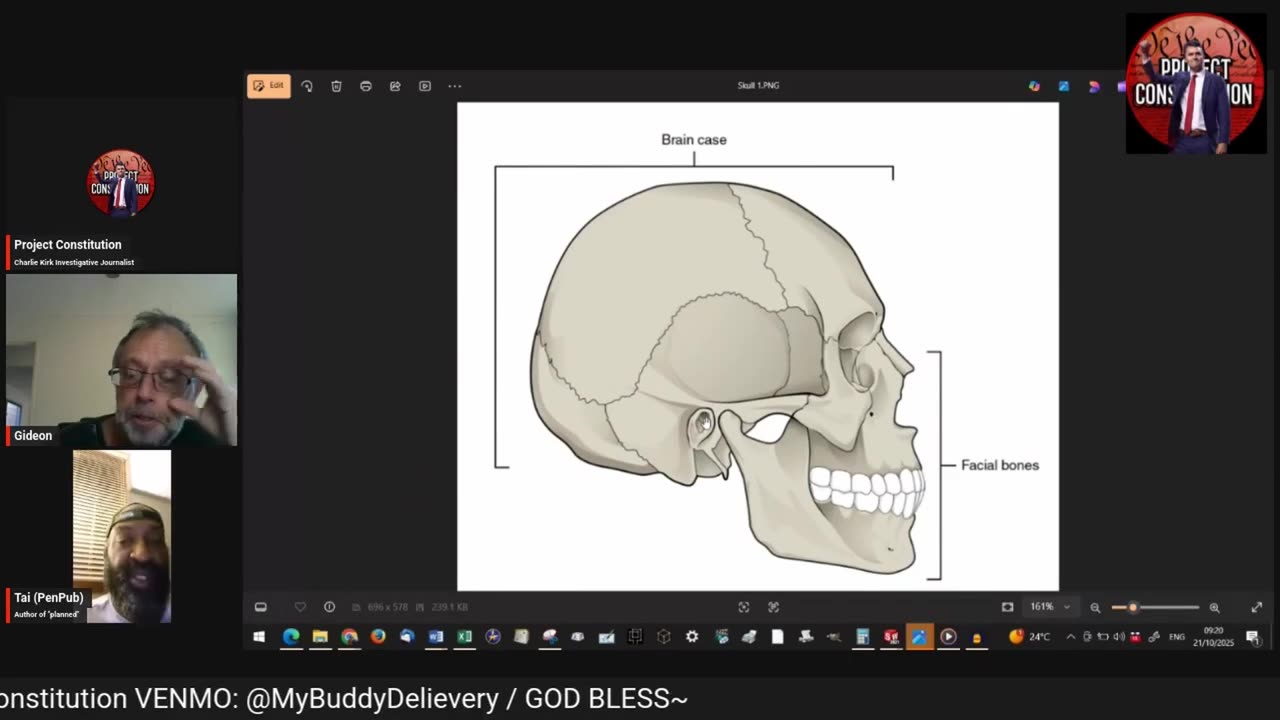Open File Explorer from the taskbar

(x=320, y=637)
